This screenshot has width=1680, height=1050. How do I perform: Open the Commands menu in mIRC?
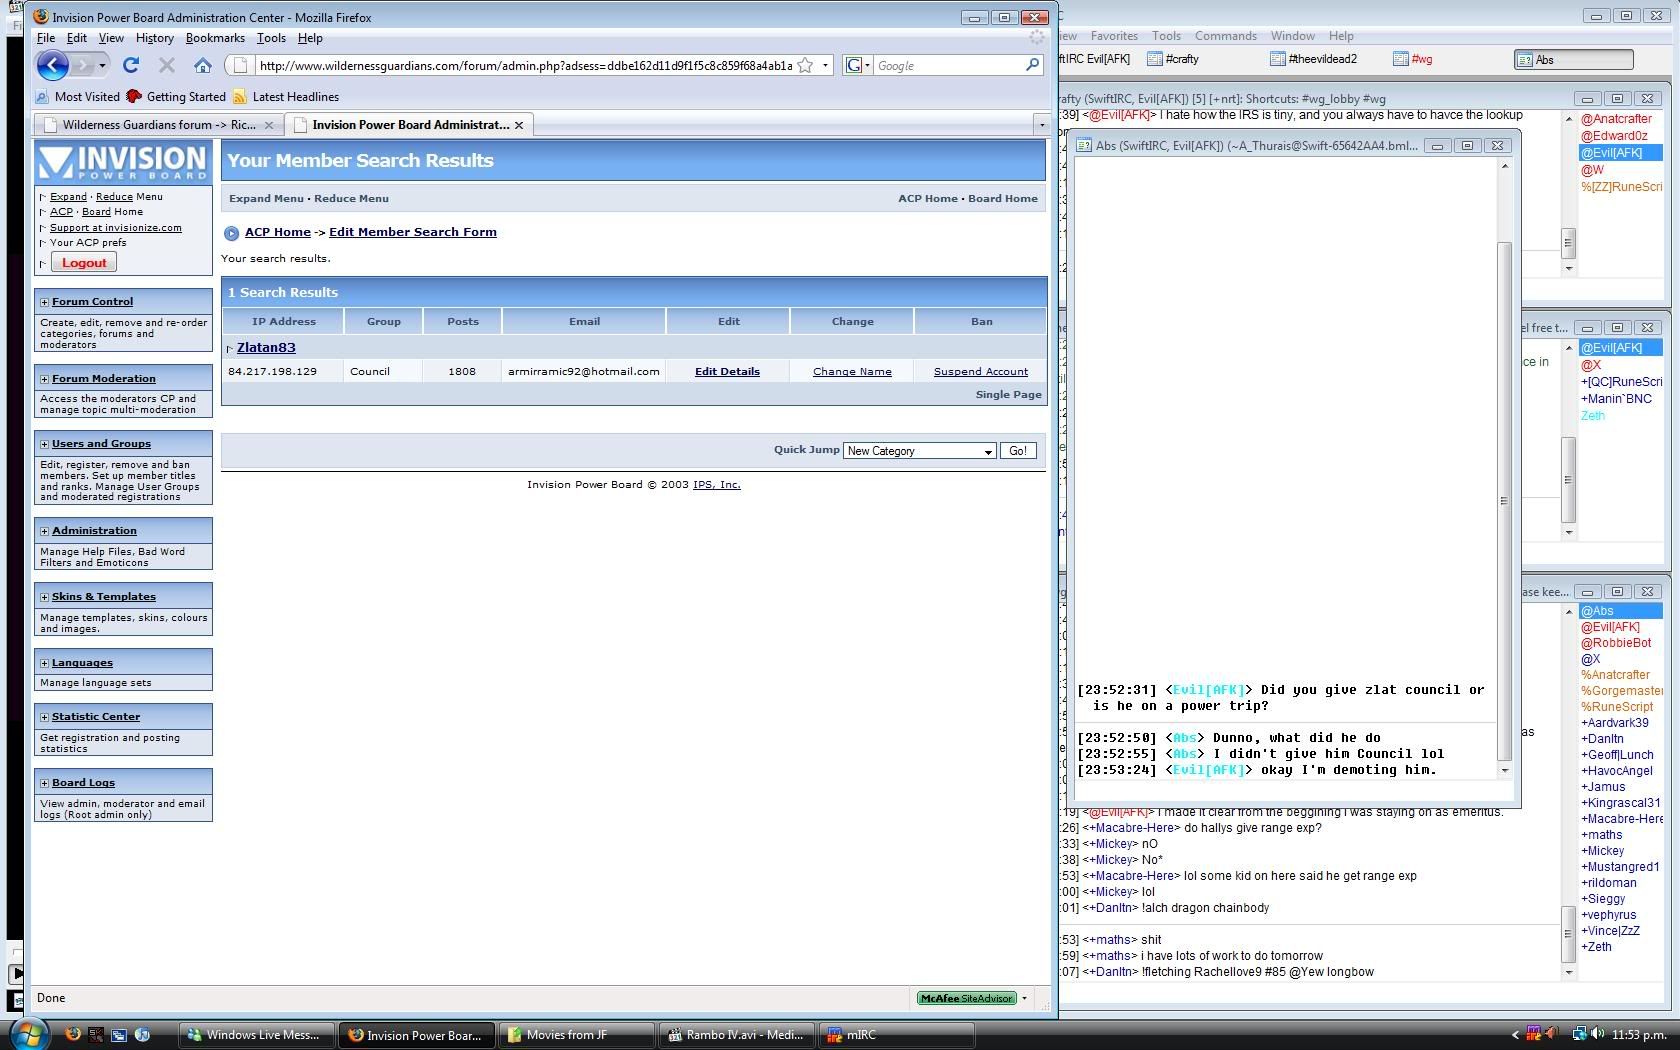click(1225, 36)
